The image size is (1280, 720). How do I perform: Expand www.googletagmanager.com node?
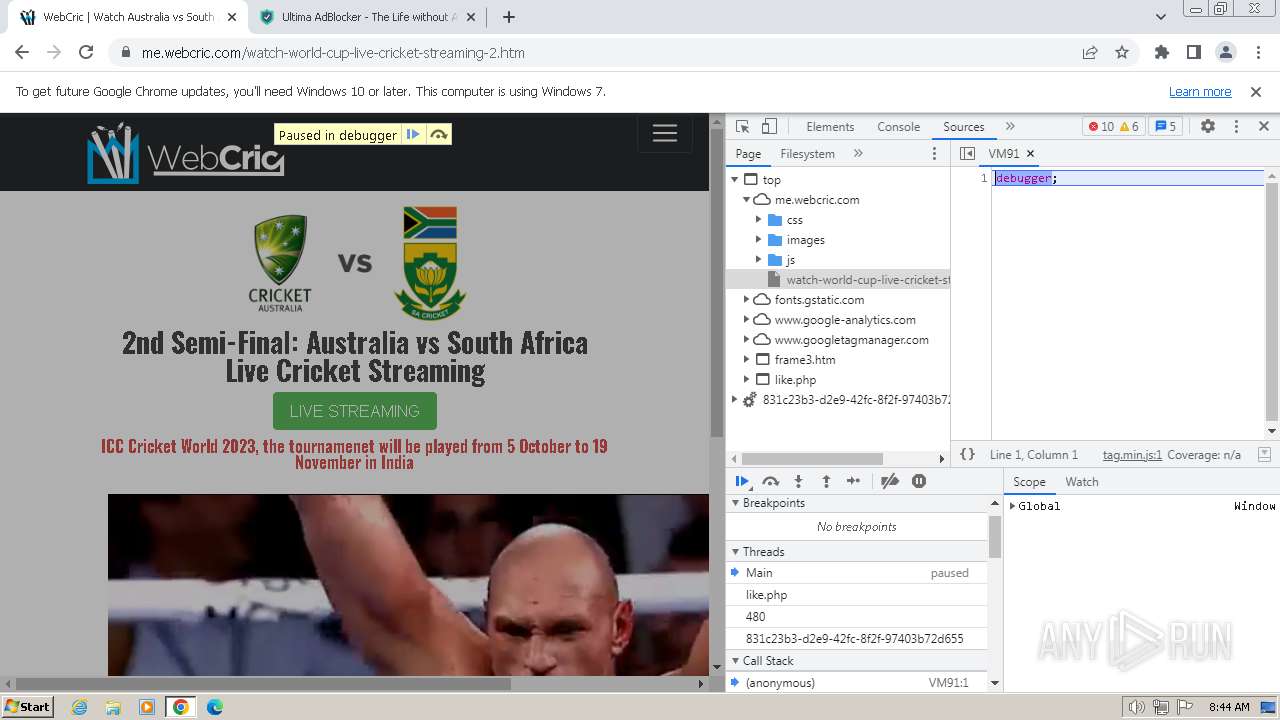point(747,340)
